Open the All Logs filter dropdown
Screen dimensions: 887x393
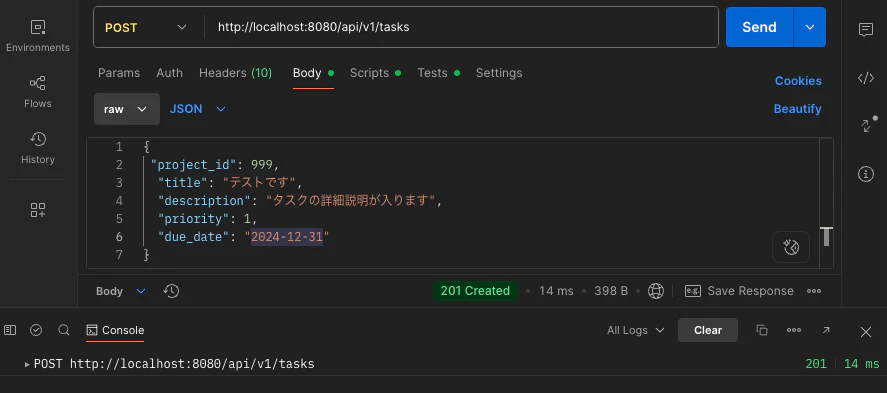coord(635,330)
